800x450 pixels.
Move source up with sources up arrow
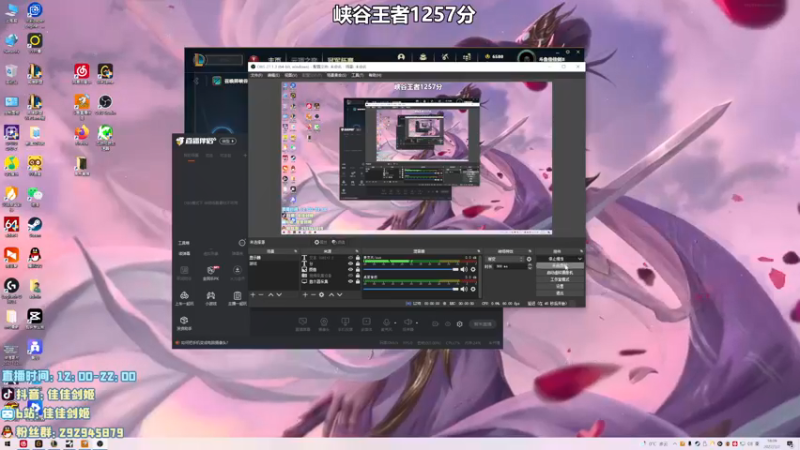coord(331,295)
